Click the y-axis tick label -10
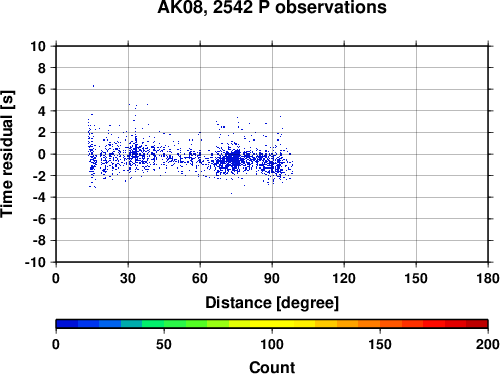 tap(35, 262)
